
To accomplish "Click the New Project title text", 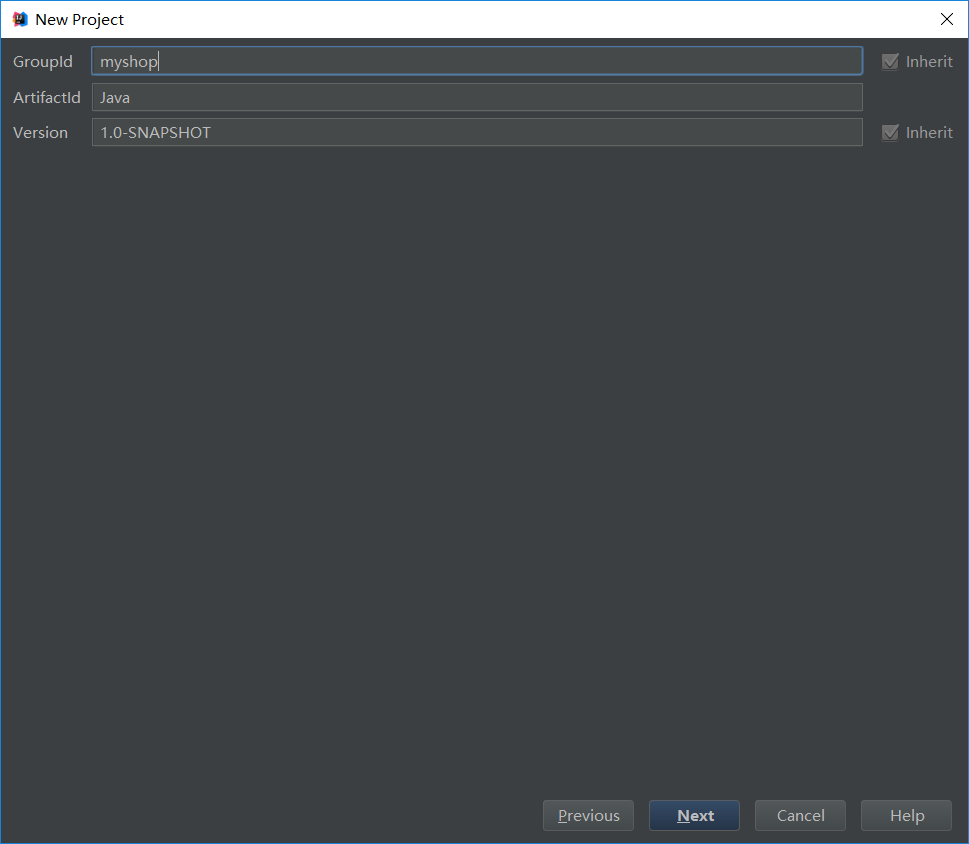I will pos(80,20).
